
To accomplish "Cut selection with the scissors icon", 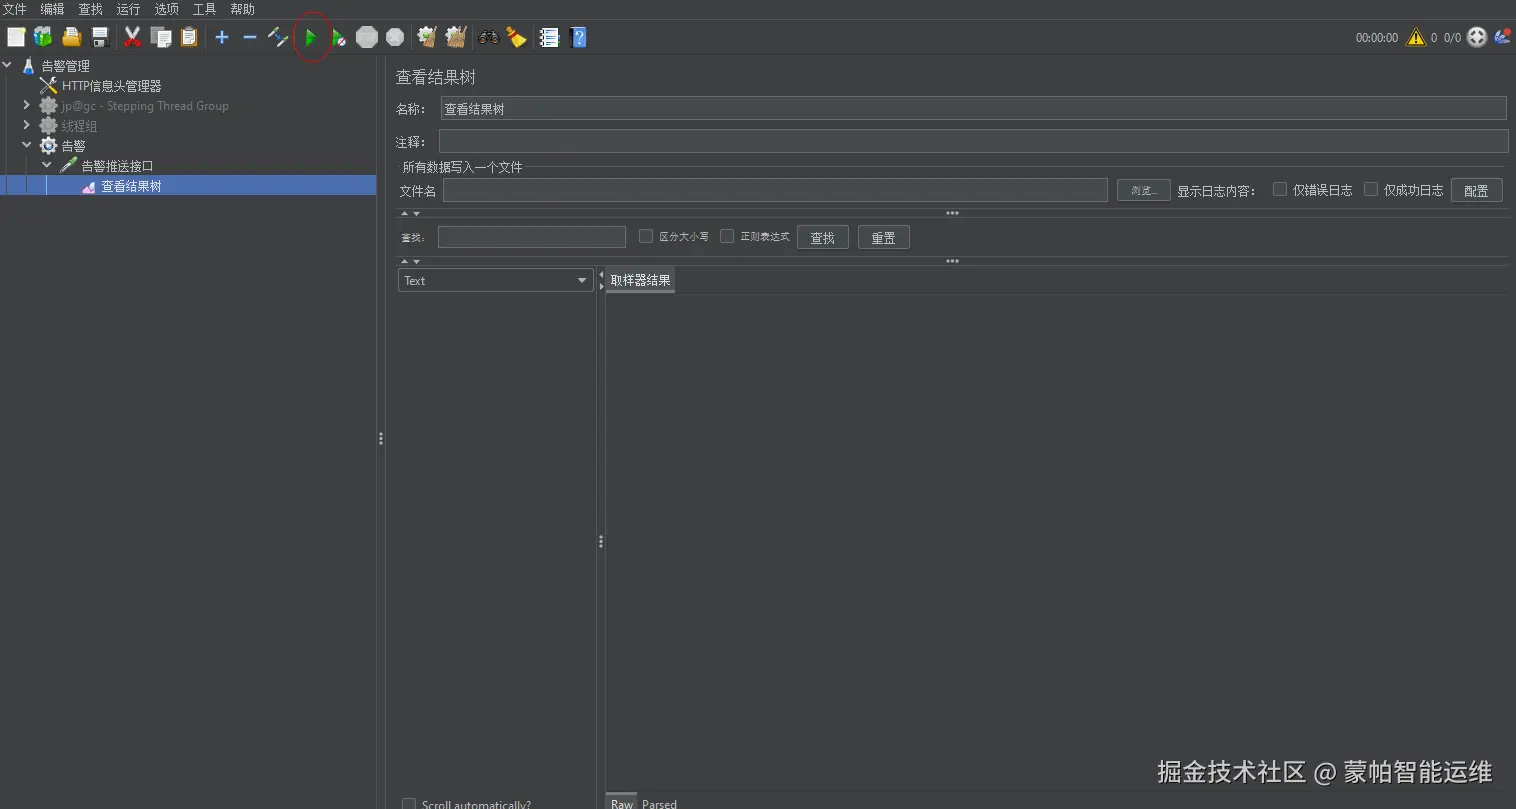I will point(132,37).
